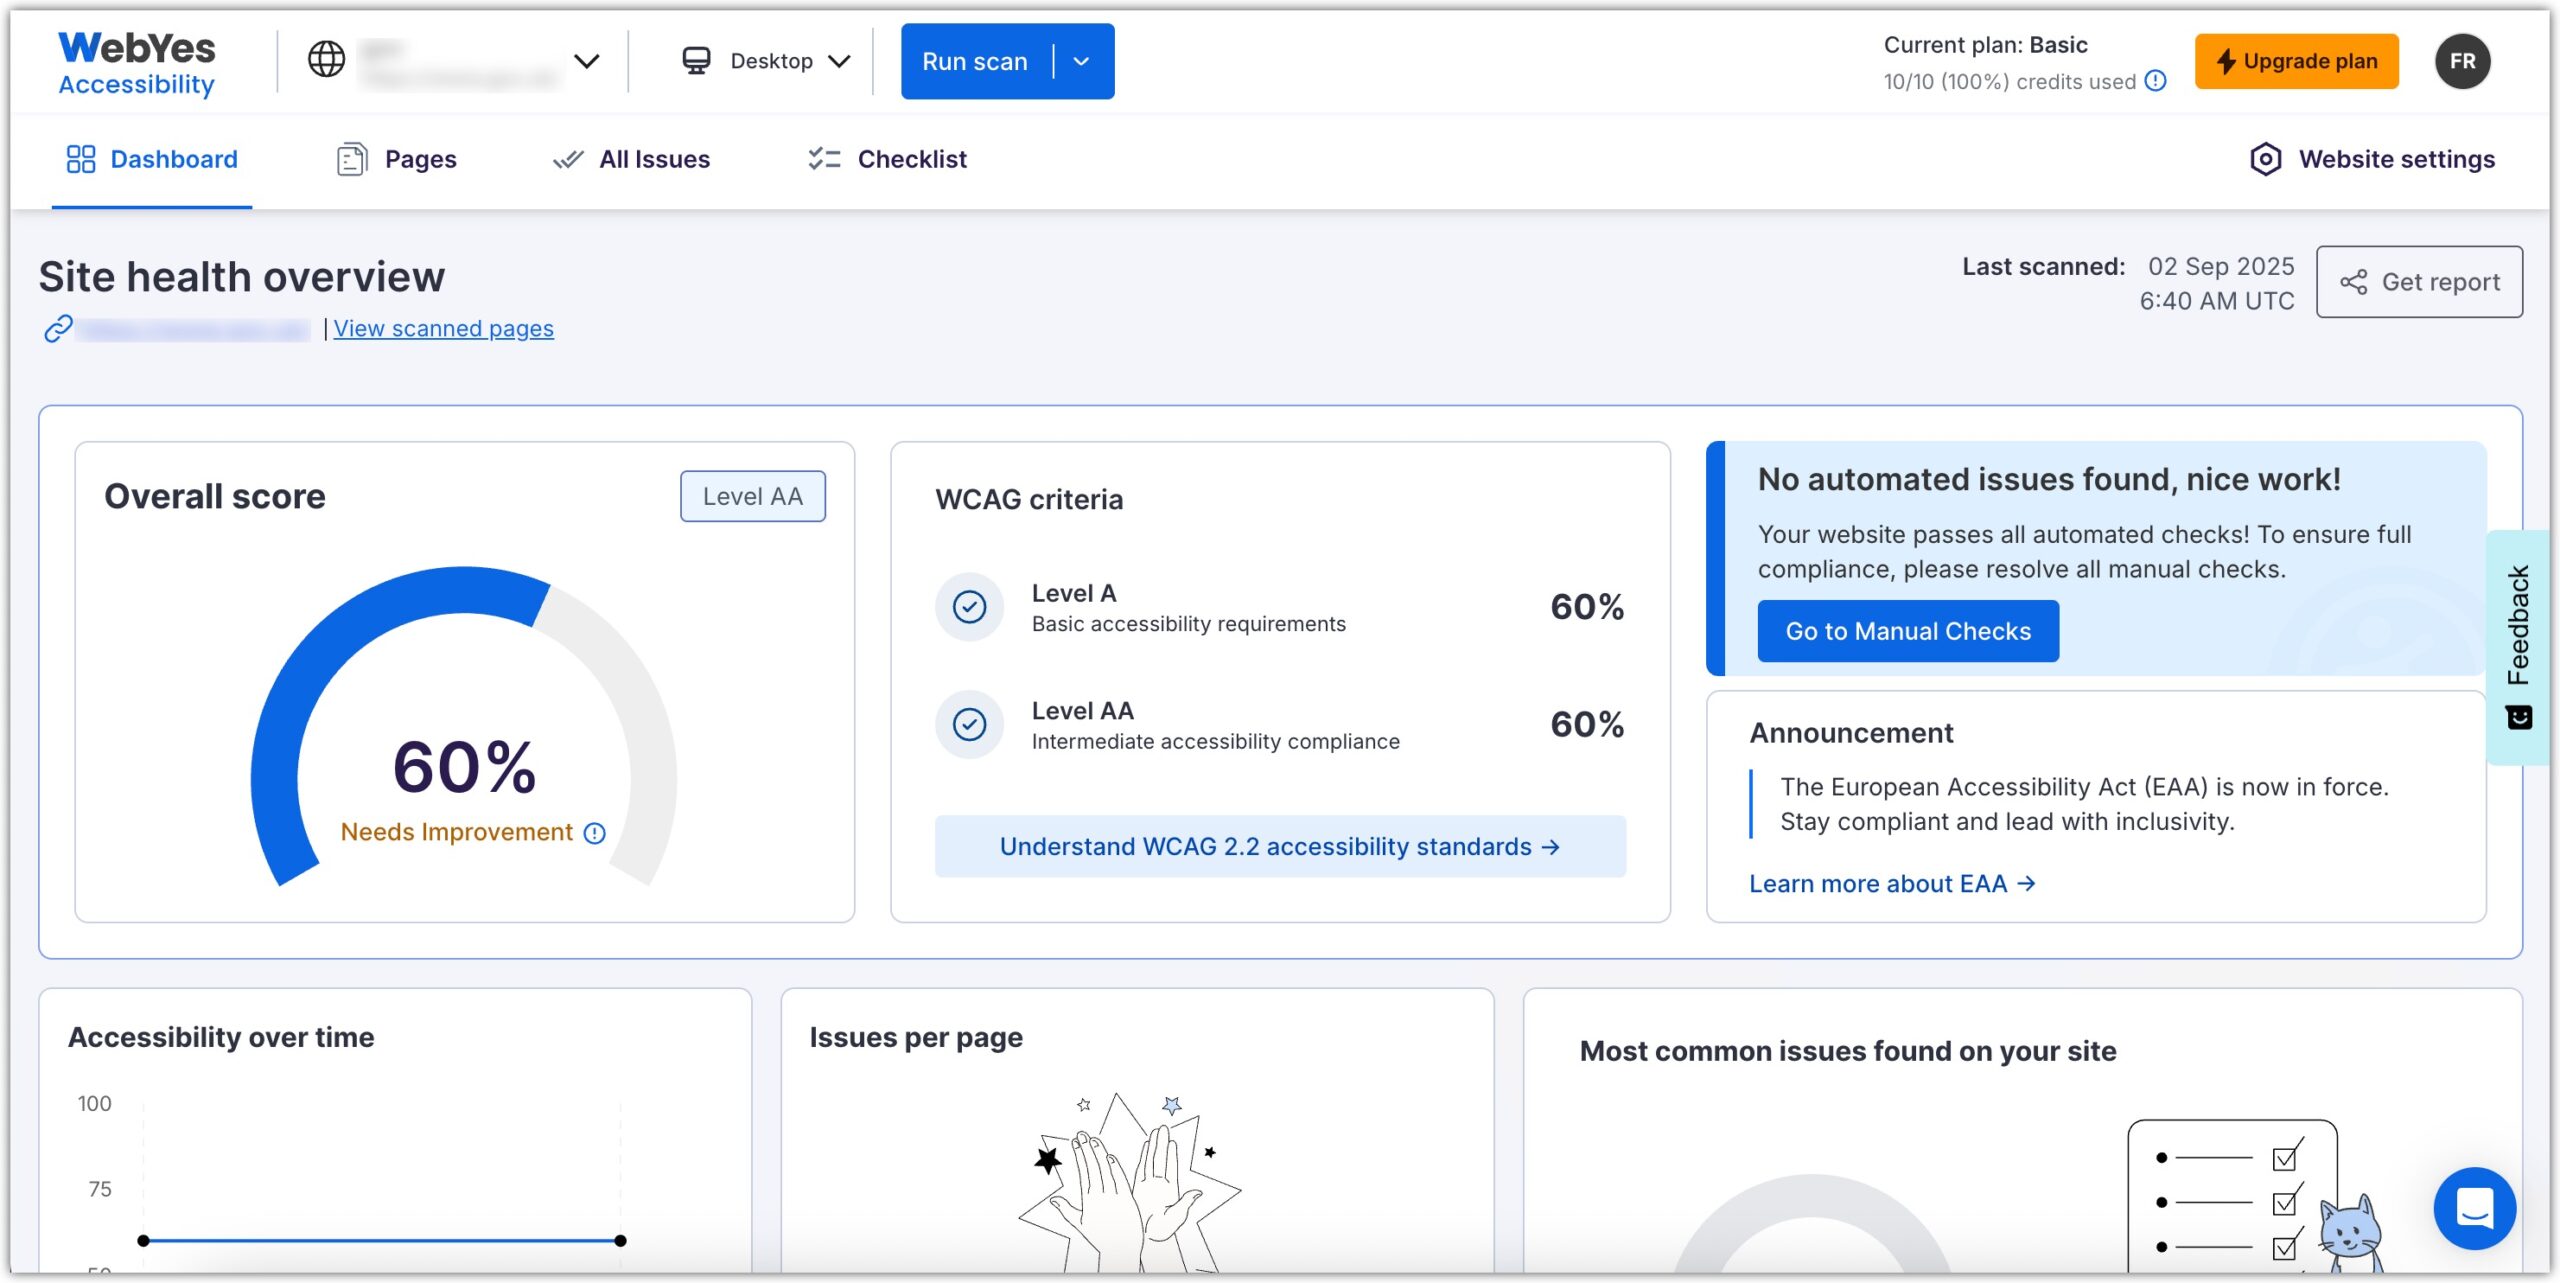
Task: Click the 'Current plan: Basic' text
Action: point(1986,45)
